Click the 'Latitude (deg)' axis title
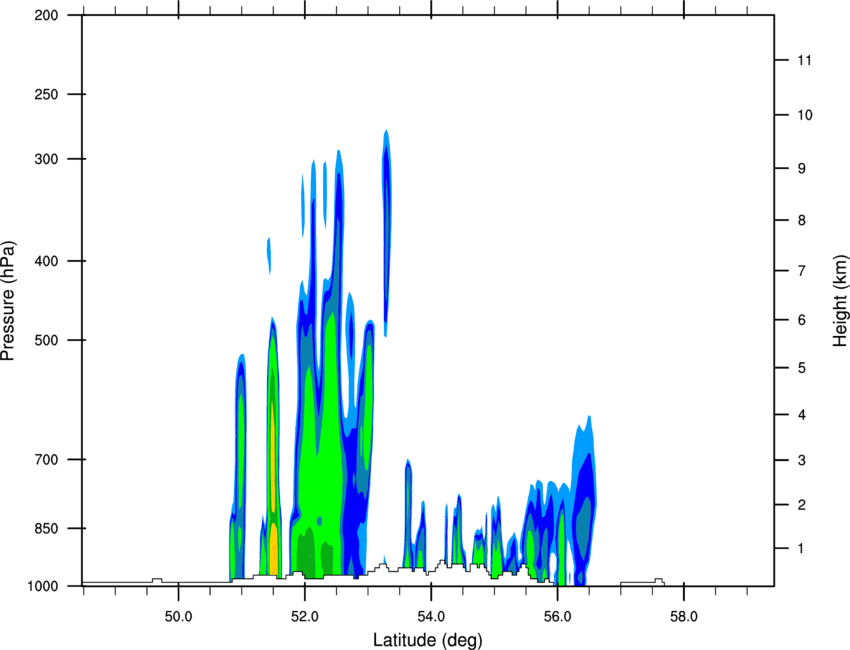This screenshot has width=850, height=650. click(428, 640)
